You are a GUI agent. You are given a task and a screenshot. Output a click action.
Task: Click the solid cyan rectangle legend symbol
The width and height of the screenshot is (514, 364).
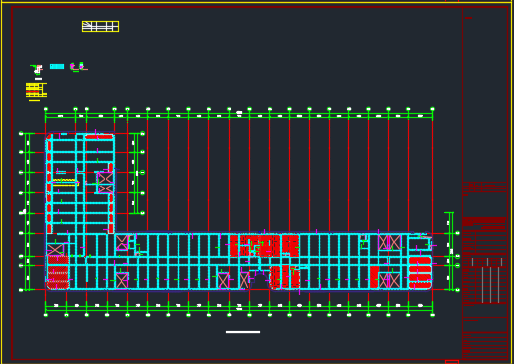point(57,66)
